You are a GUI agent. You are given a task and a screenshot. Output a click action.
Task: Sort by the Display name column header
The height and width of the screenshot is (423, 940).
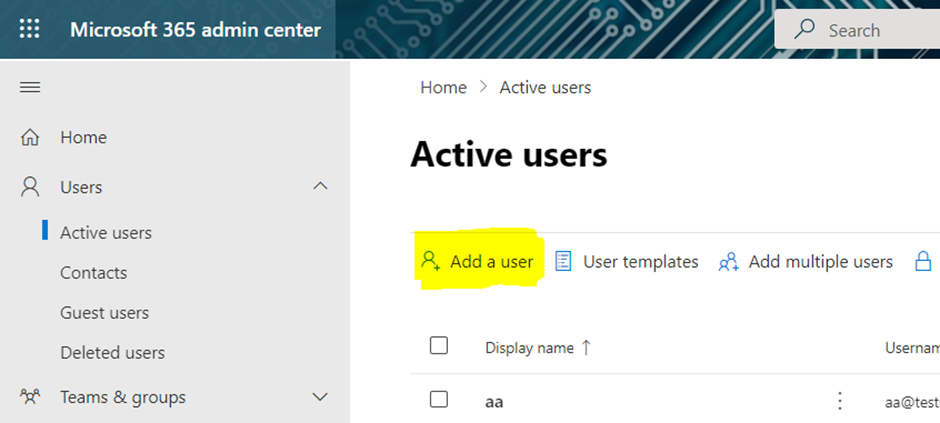point(529,348)
